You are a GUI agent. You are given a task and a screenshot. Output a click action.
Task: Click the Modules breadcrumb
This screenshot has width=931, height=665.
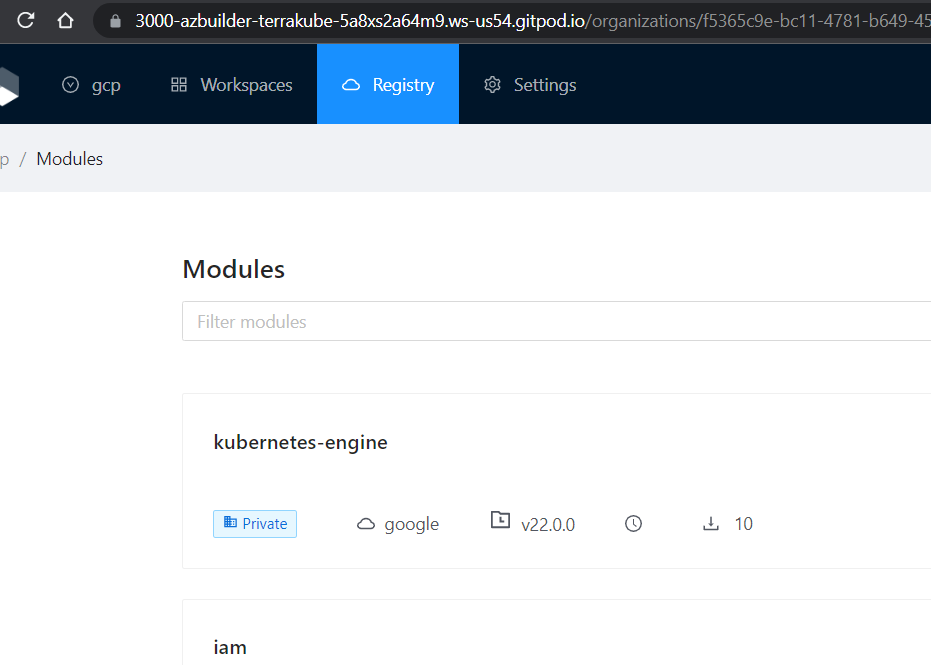coord(70,159)
